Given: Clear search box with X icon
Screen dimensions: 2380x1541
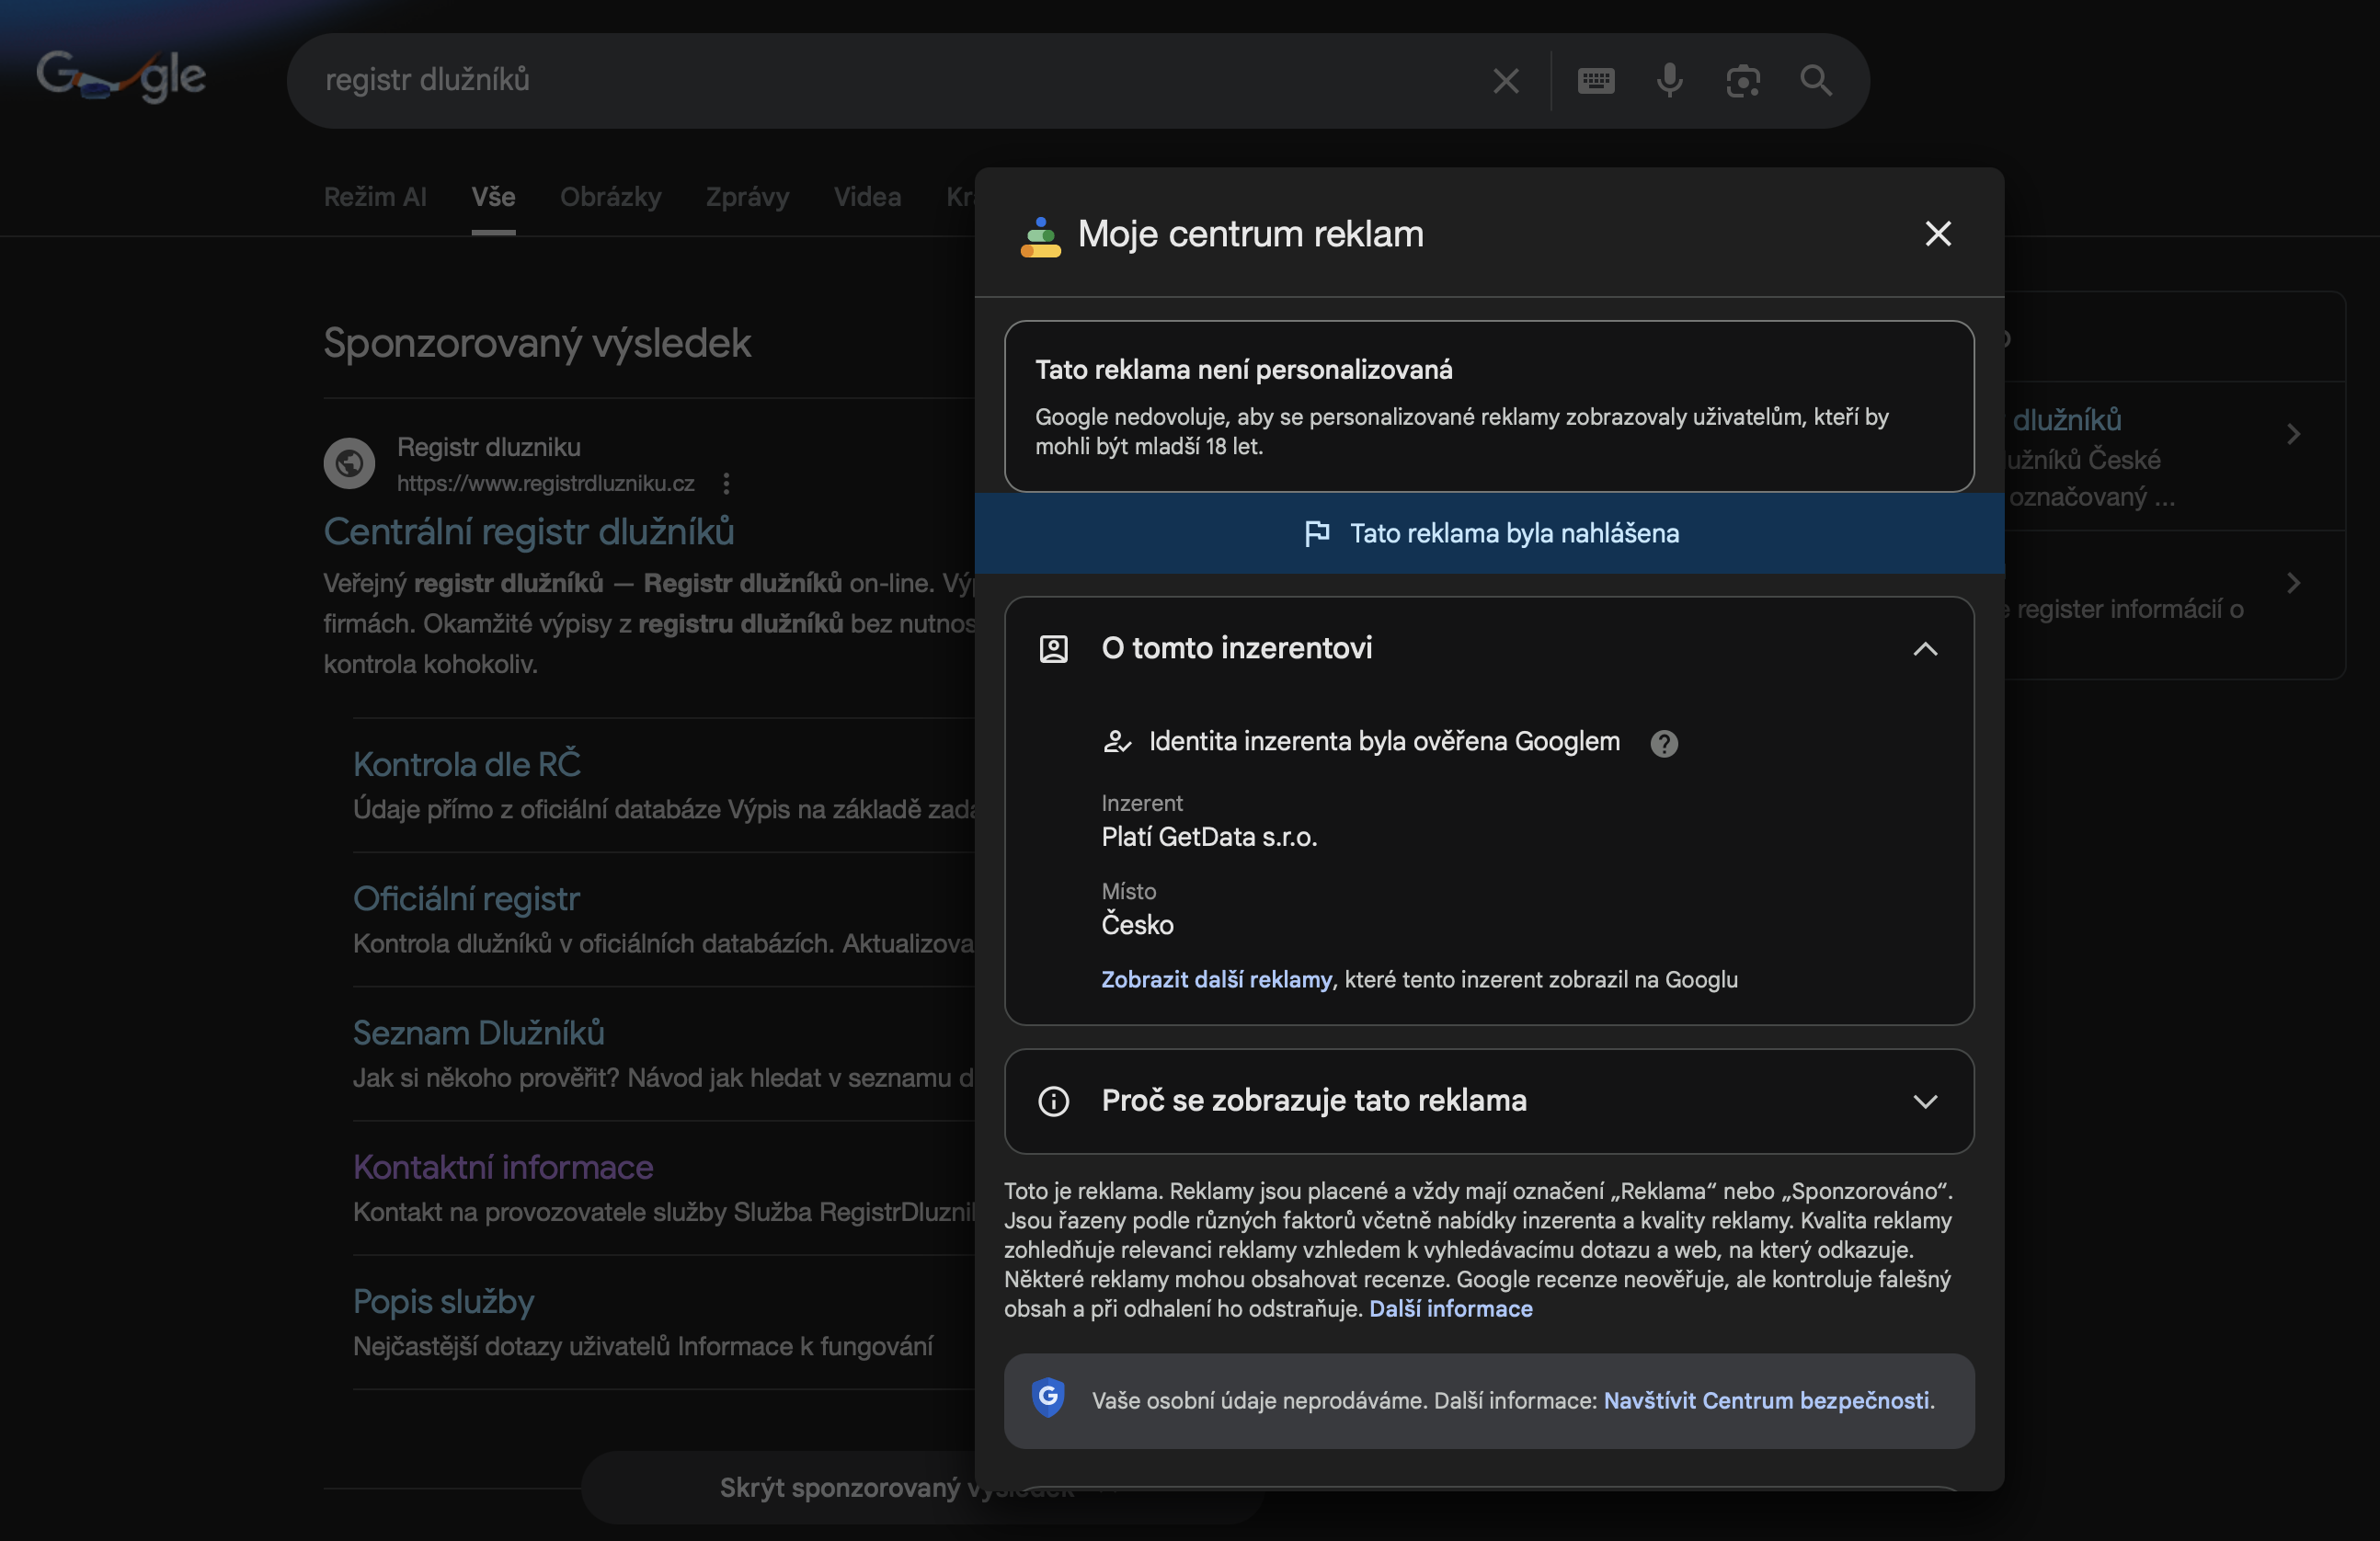Looking at the screenshot, I should coord(1505,81).
